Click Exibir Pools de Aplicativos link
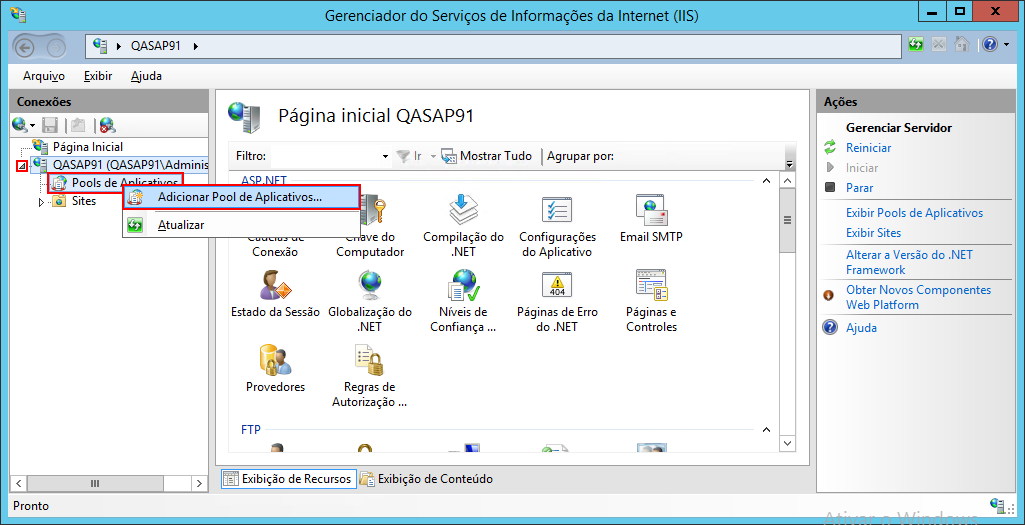Image resolution: width=1025 pixels, height=525 pixels. point(914,213)
